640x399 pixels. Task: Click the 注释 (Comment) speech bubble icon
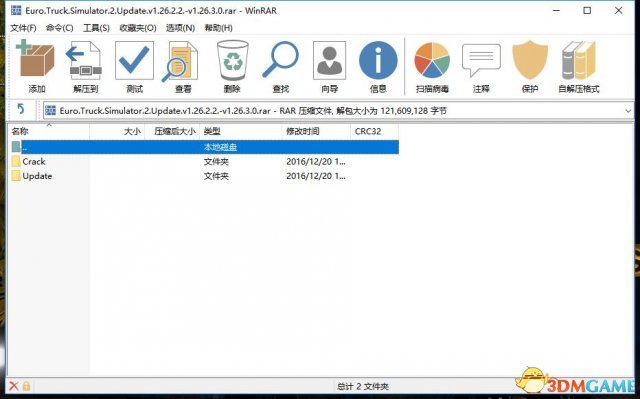pos(481,60)
